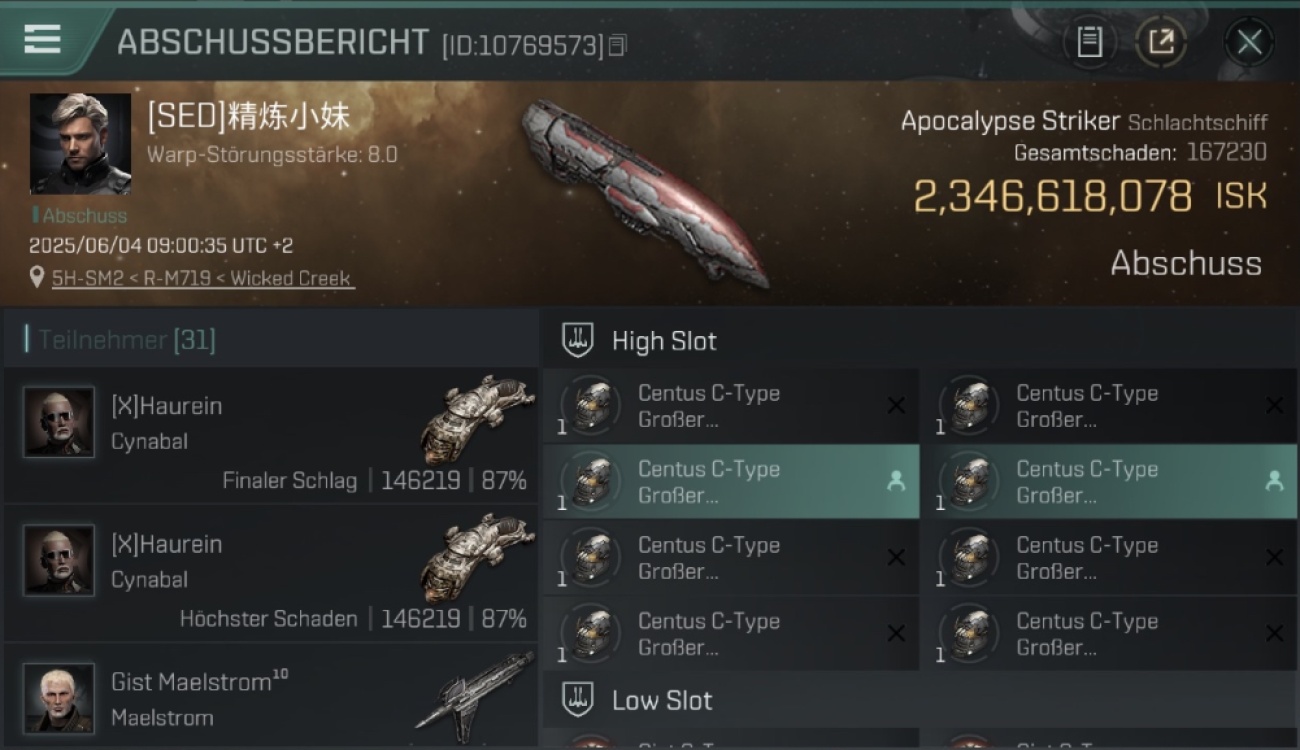The image size is (1300, 750).
Task: Open victim pilot portrait
Action: click(80, 144)
